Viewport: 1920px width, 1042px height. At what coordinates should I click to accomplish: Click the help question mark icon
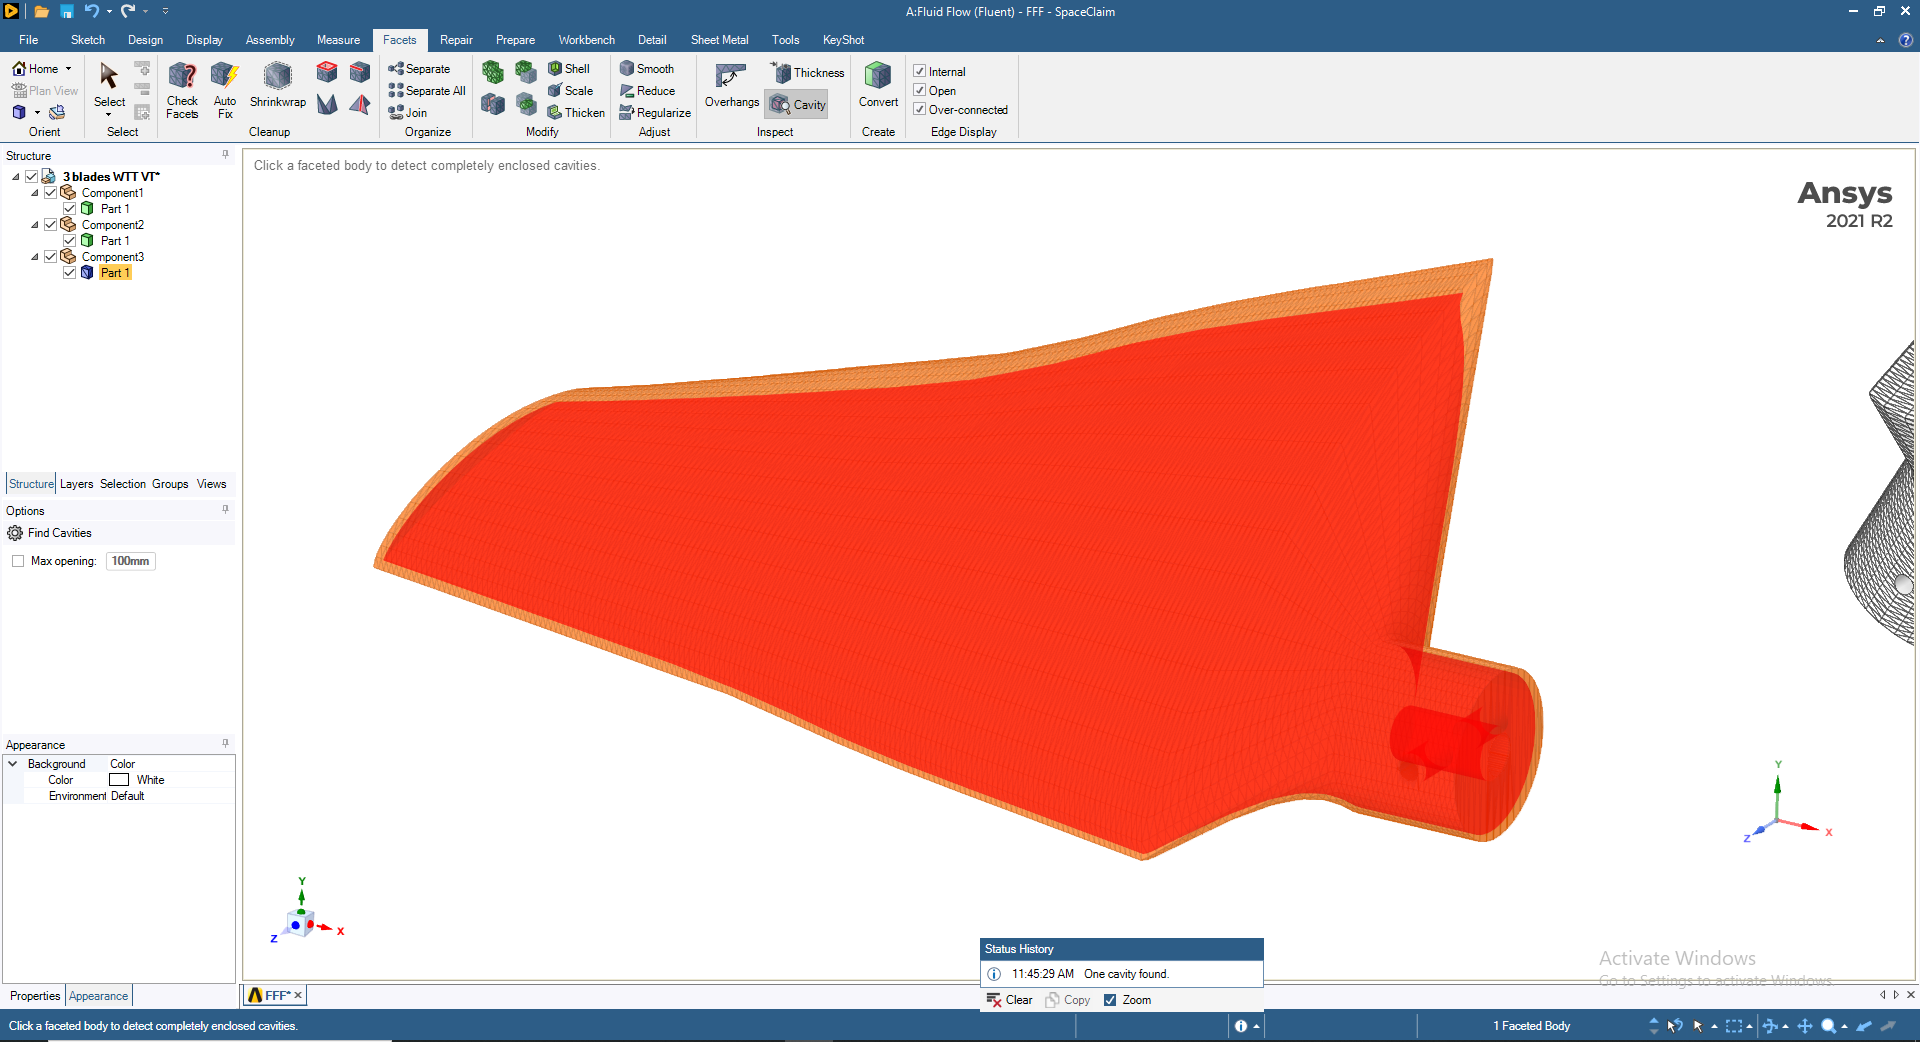[1906, 40]
